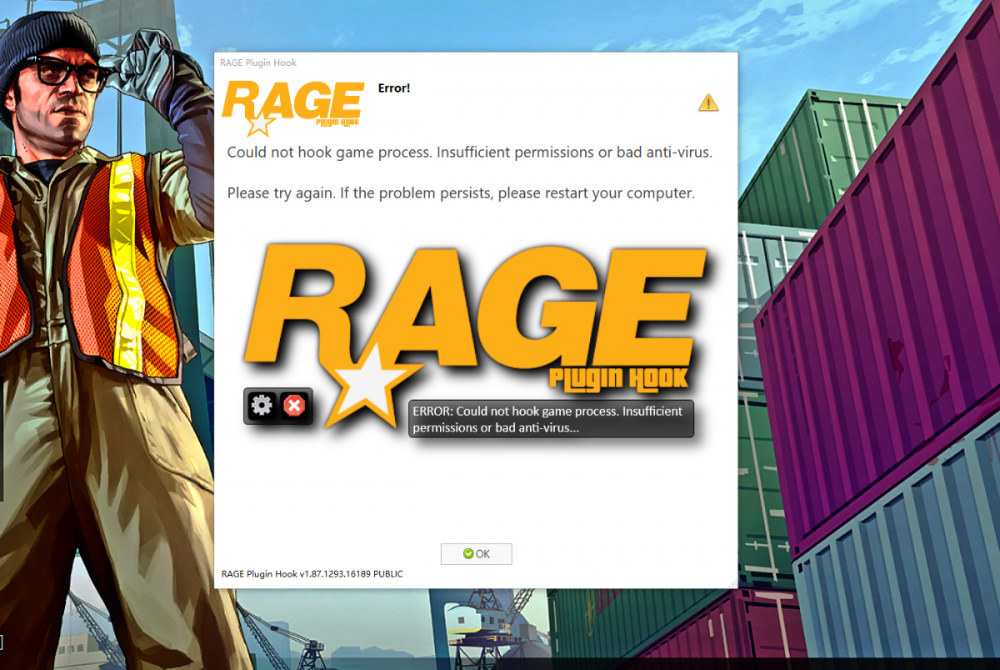
Task: Click the large RAGE Plugin Hook splash logo
Action: coord(476,334)
